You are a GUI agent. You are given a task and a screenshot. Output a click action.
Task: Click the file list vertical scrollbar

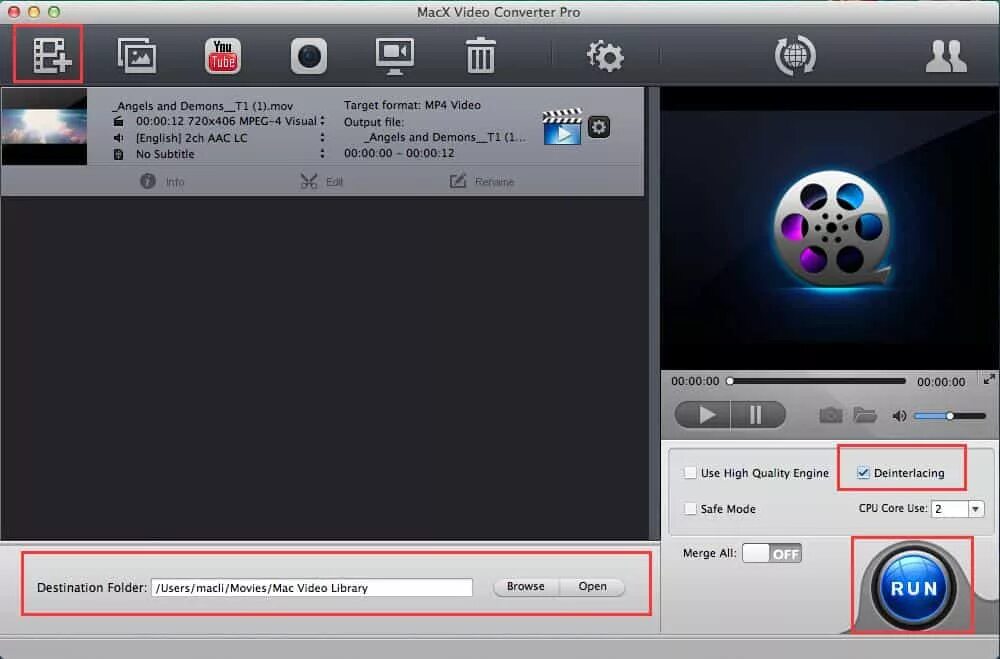[x=654, y=313]
